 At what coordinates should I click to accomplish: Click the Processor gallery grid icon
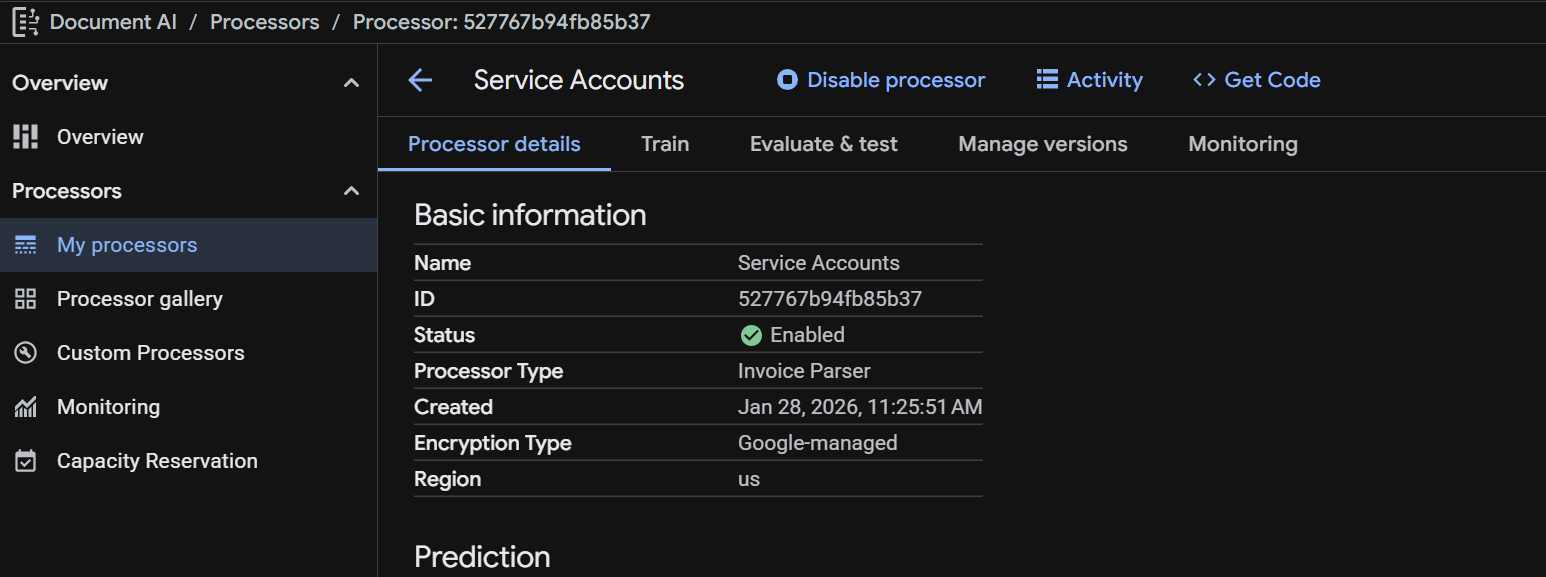[25, 299]
